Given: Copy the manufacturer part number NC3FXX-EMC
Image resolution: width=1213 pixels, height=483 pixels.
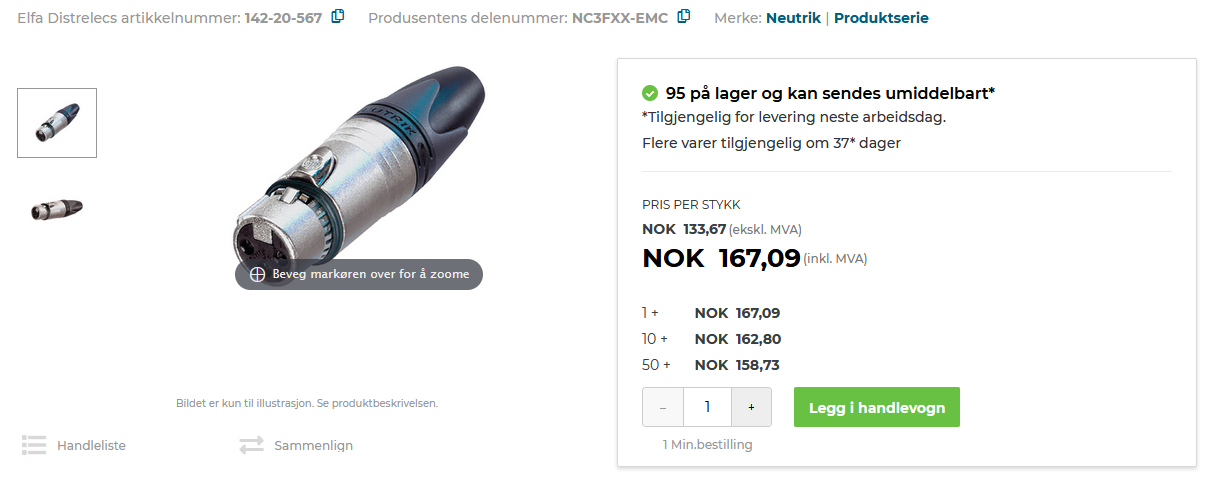Looking at the screenshot, I should [x=684, y=16].
